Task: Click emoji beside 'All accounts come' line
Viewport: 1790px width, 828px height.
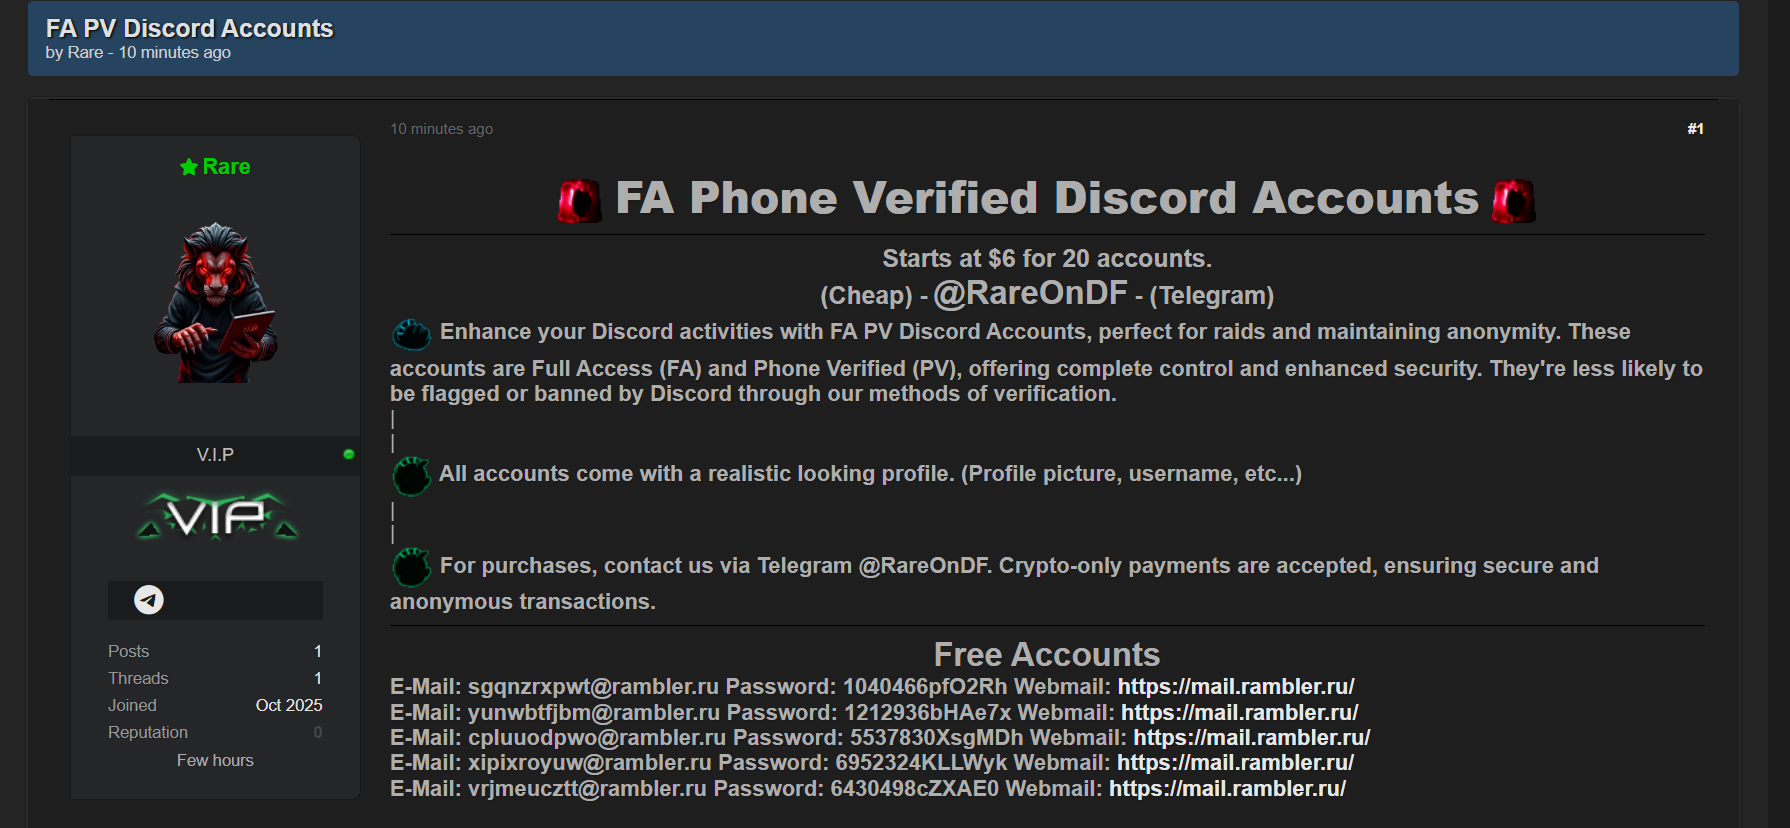Action: [x=411, y=476]
